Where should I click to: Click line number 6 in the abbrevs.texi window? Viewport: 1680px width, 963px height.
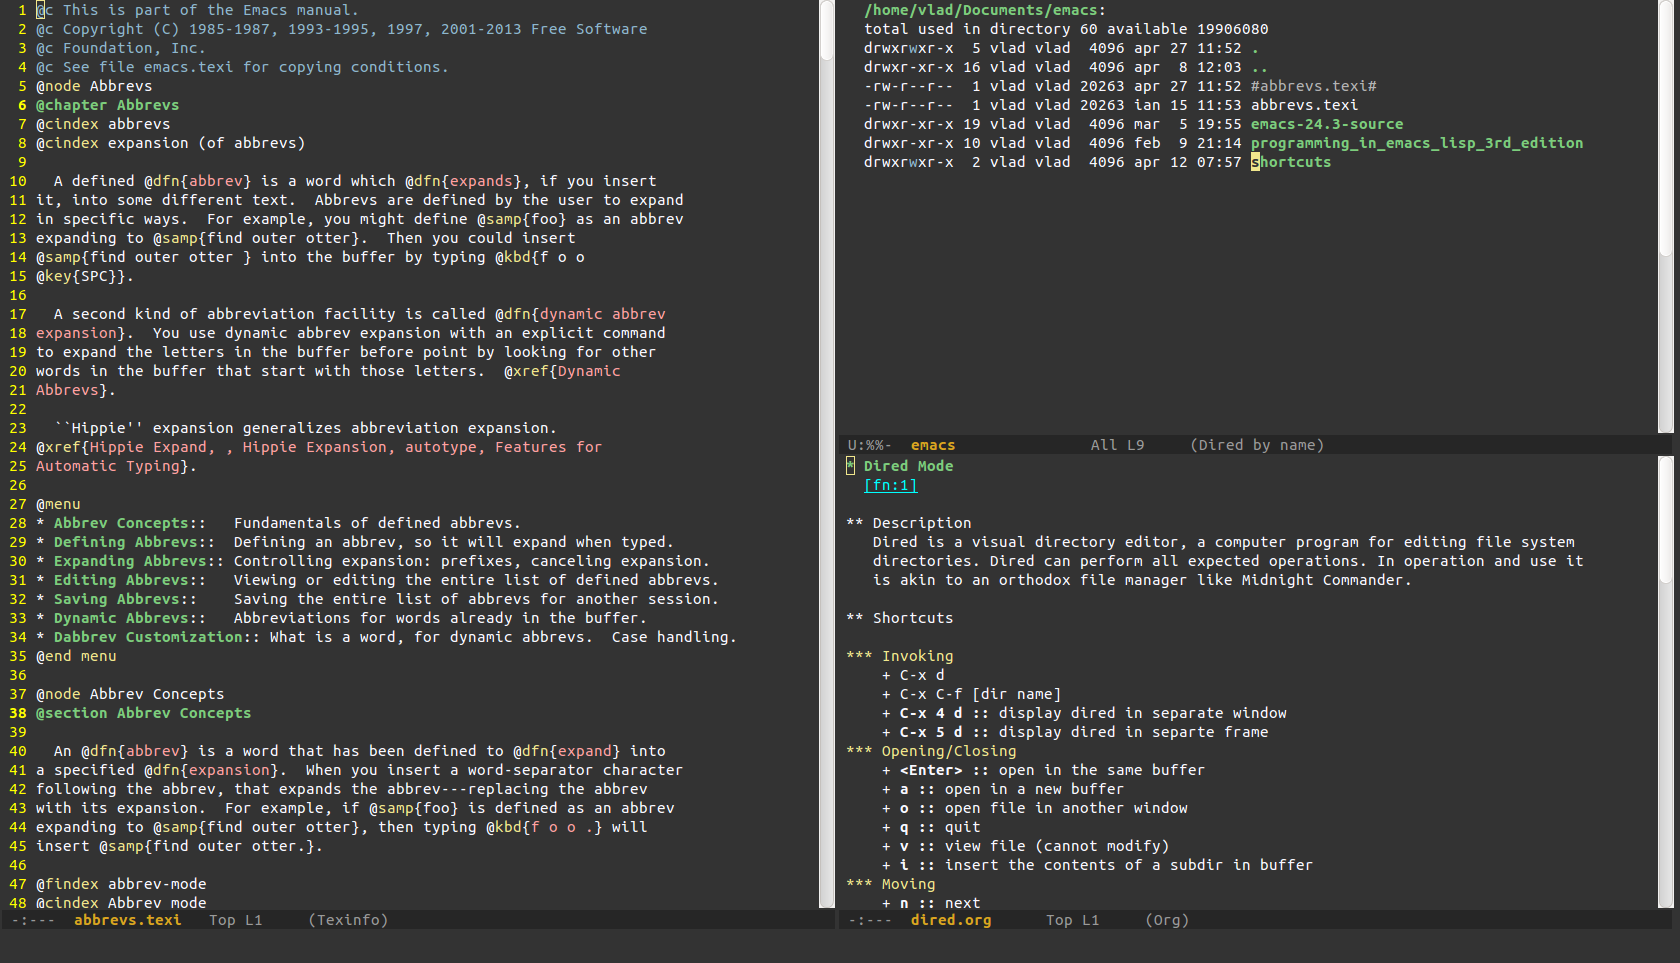pos(22,105)
